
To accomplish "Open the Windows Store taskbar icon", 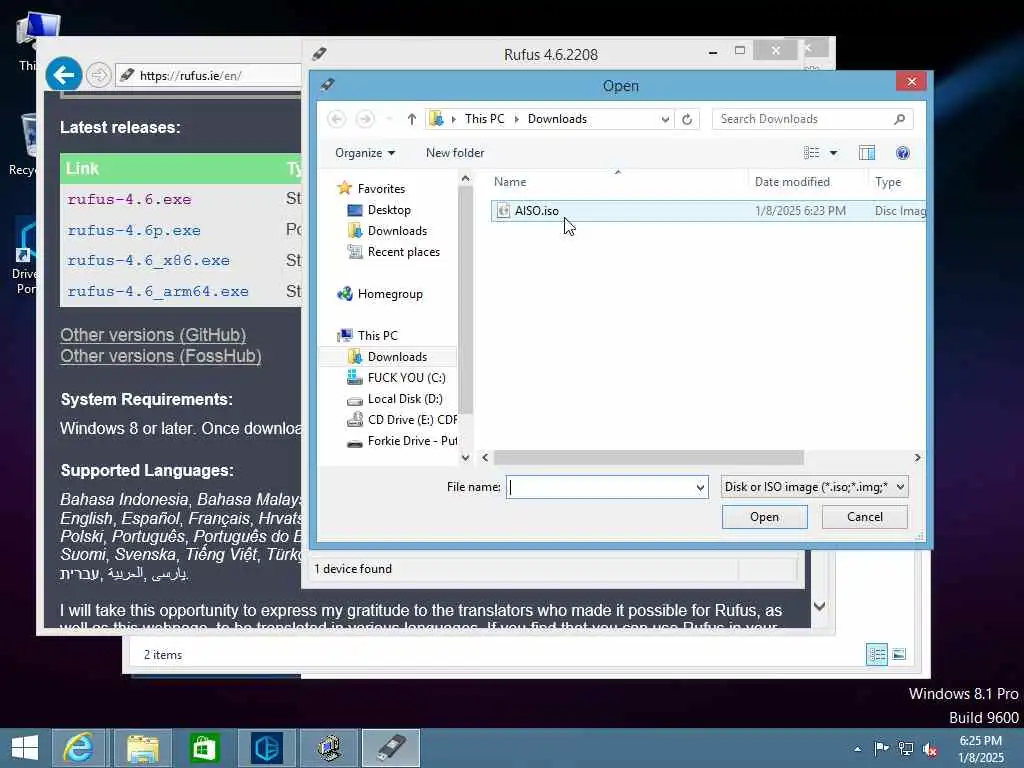I will tap(204, 748).
